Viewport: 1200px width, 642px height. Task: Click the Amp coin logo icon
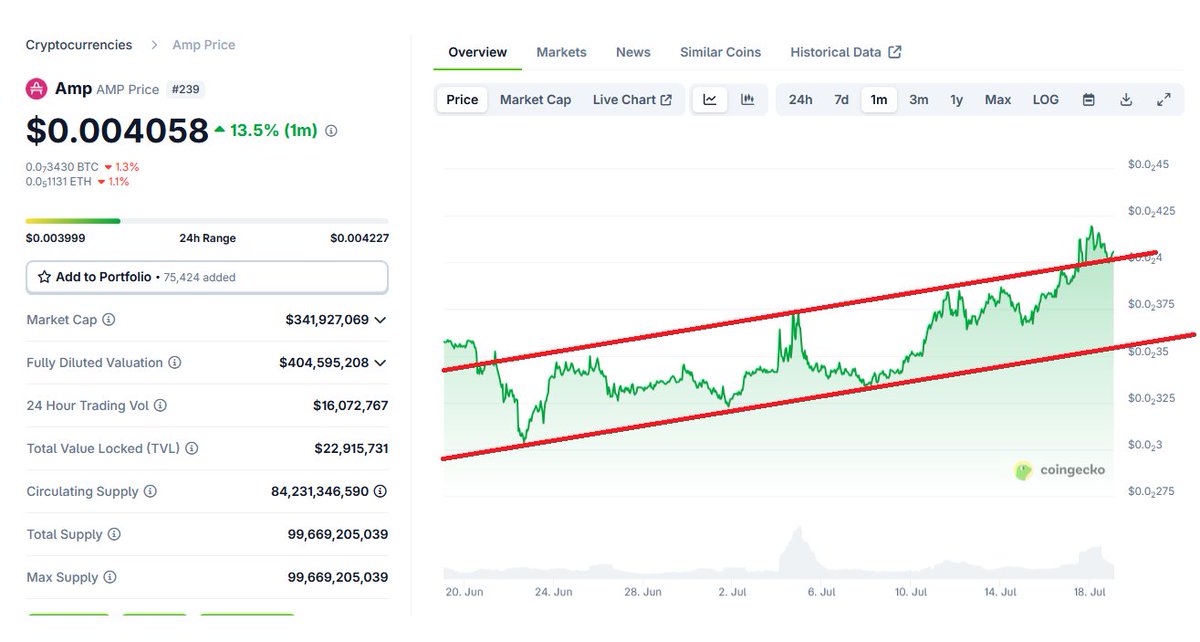click(x=37, y=89)
